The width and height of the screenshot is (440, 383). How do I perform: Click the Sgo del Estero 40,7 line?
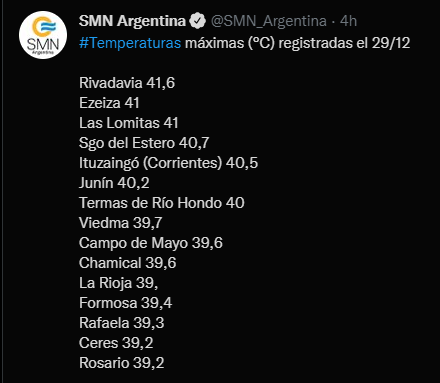point(144,143)
